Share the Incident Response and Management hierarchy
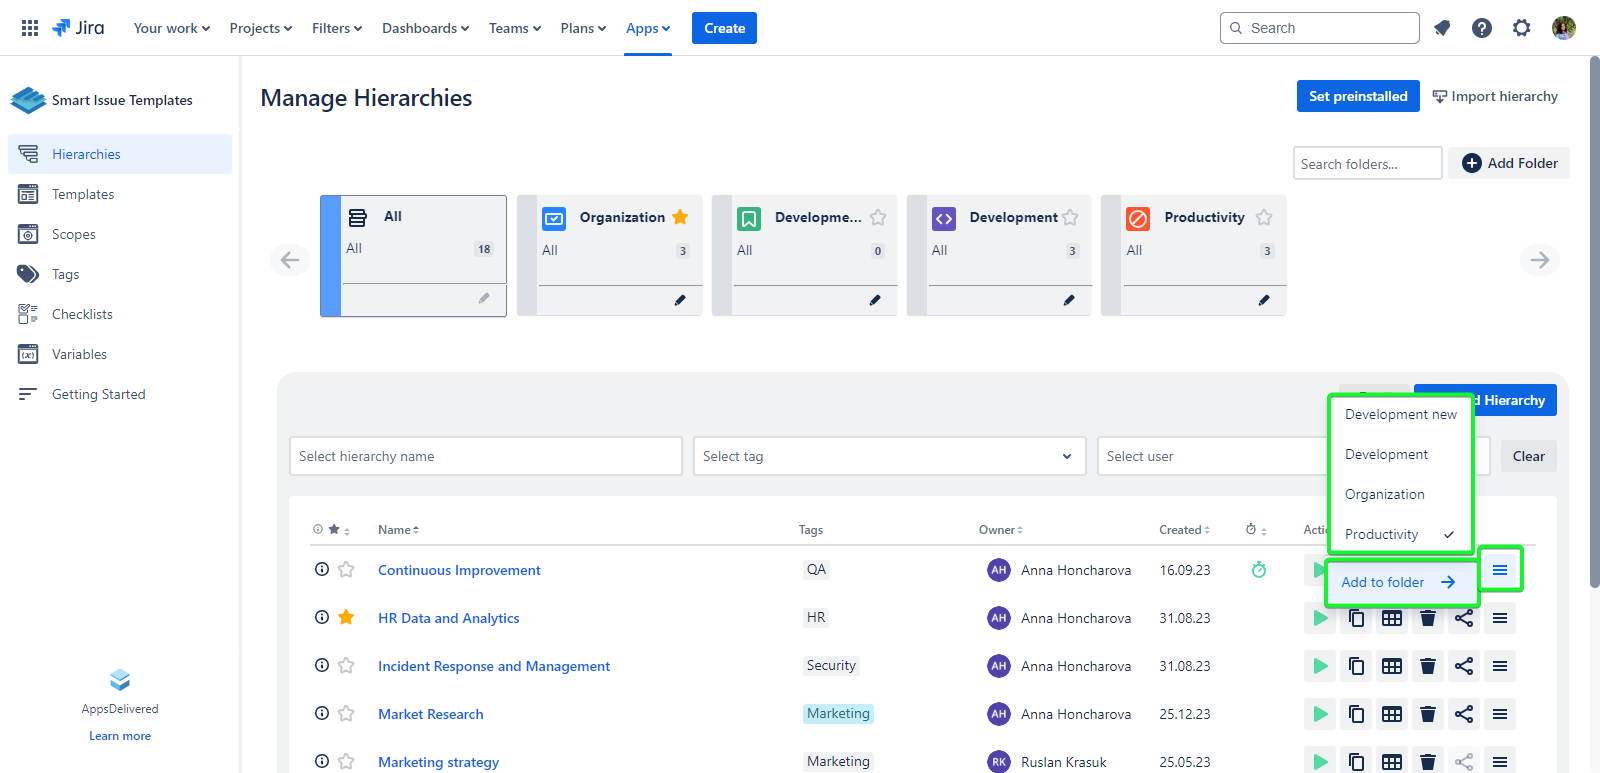Image resolution: width=1600 pixels, height=773 pixels. click(1464, 666)
